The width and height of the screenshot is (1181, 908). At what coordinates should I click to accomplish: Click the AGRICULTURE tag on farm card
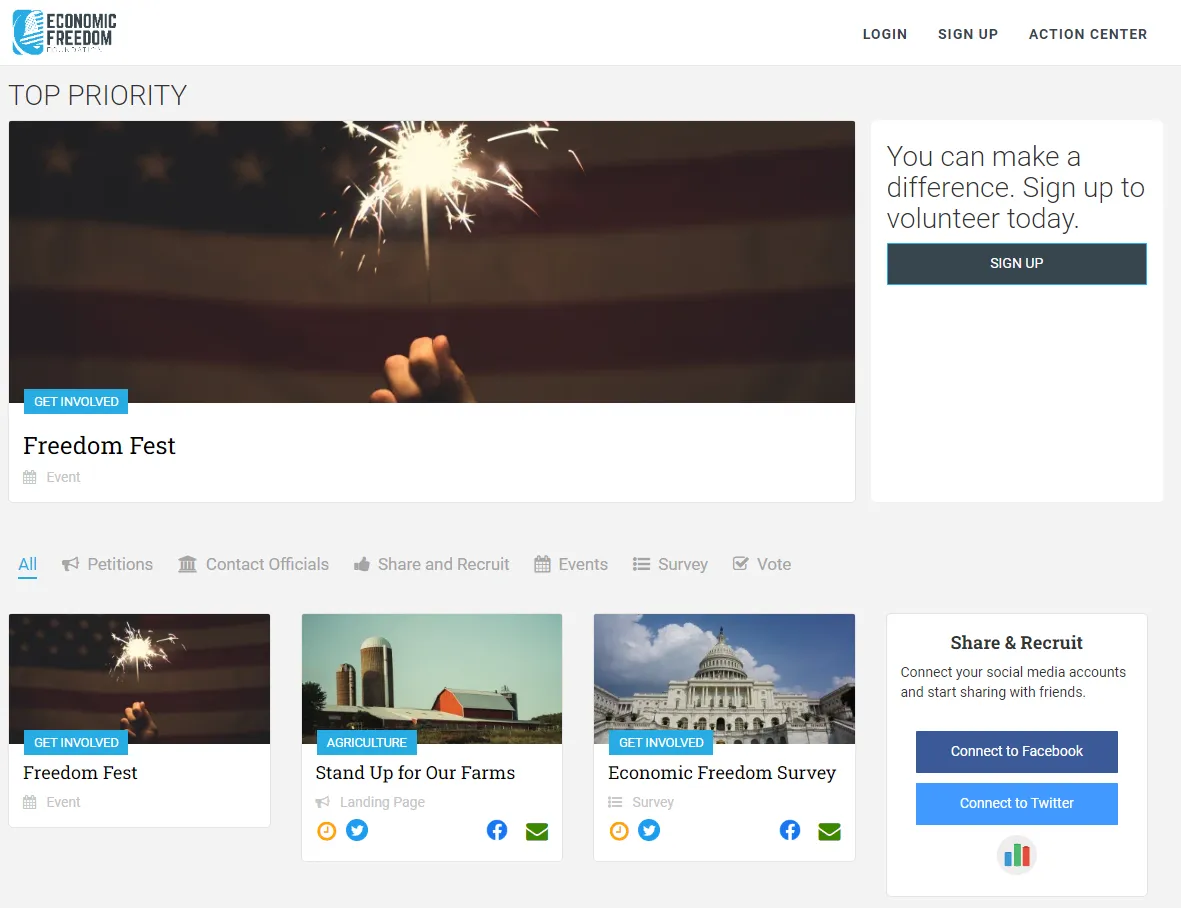(x=367, y=742)
